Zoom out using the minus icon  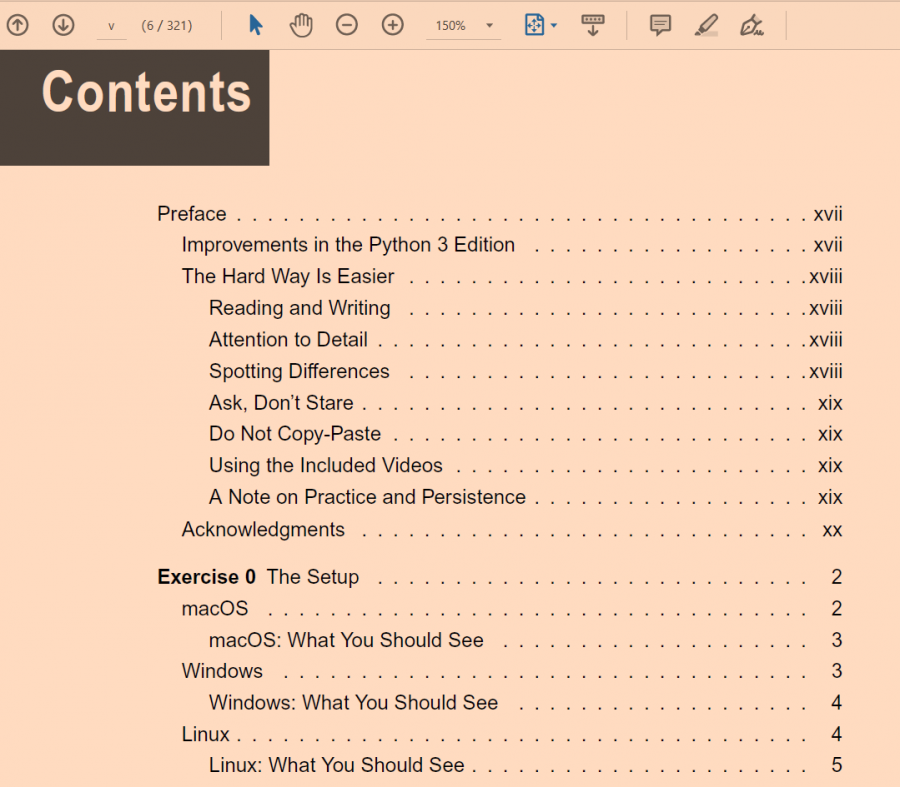[347, 25]
